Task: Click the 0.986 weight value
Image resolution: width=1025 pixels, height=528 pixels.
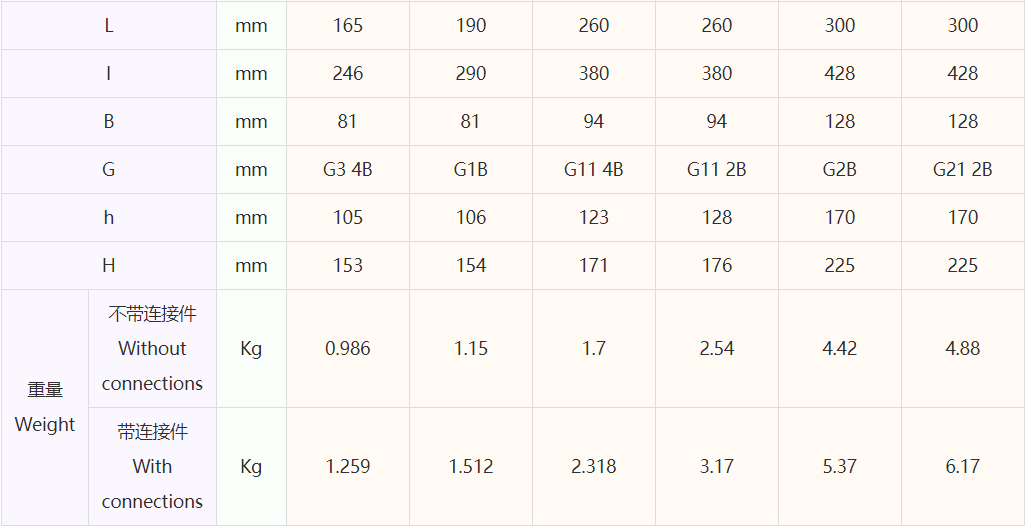Action: click(x=348, y=349)
